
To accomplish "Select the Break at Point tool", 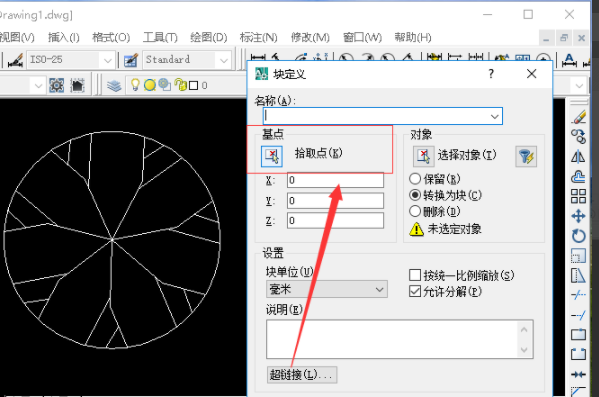I will pyautogui.click(x=578, y=335).
